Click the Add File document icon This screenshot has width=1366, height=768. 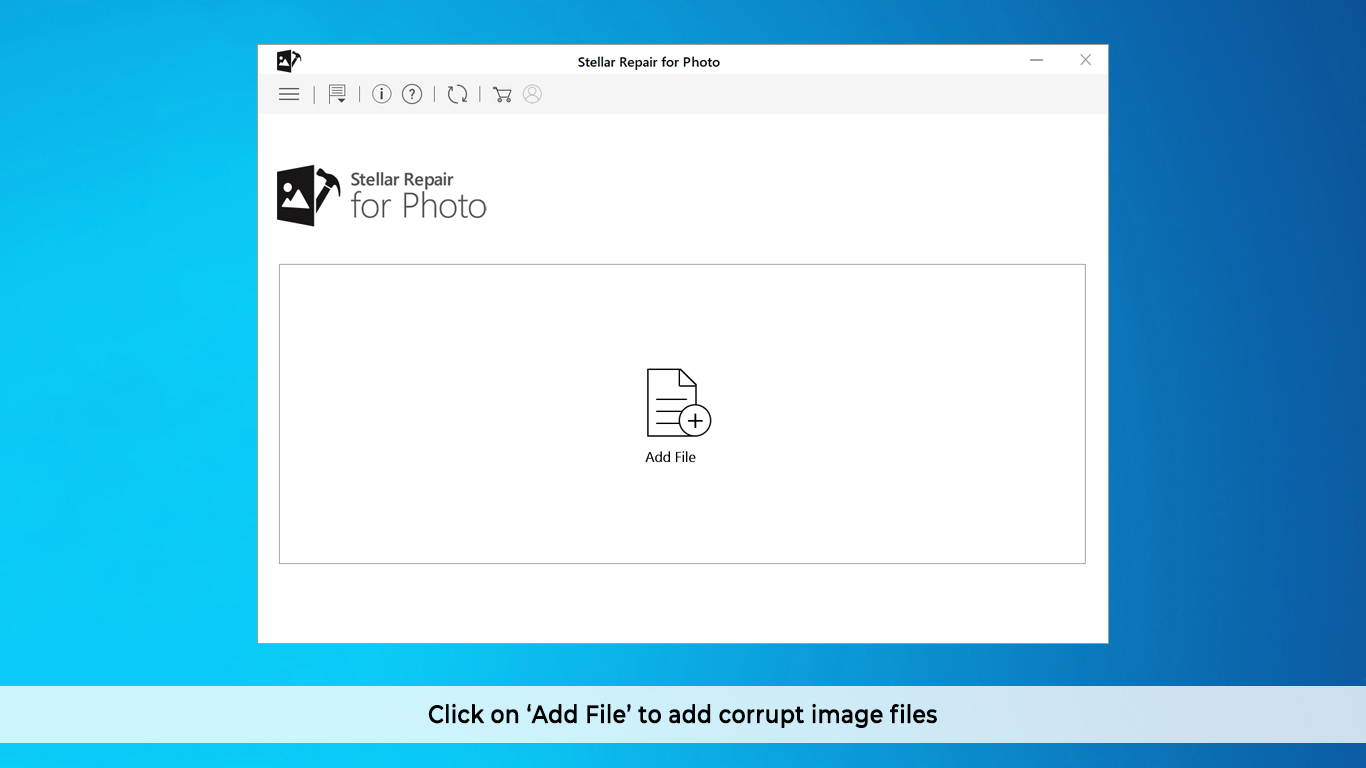671,401
